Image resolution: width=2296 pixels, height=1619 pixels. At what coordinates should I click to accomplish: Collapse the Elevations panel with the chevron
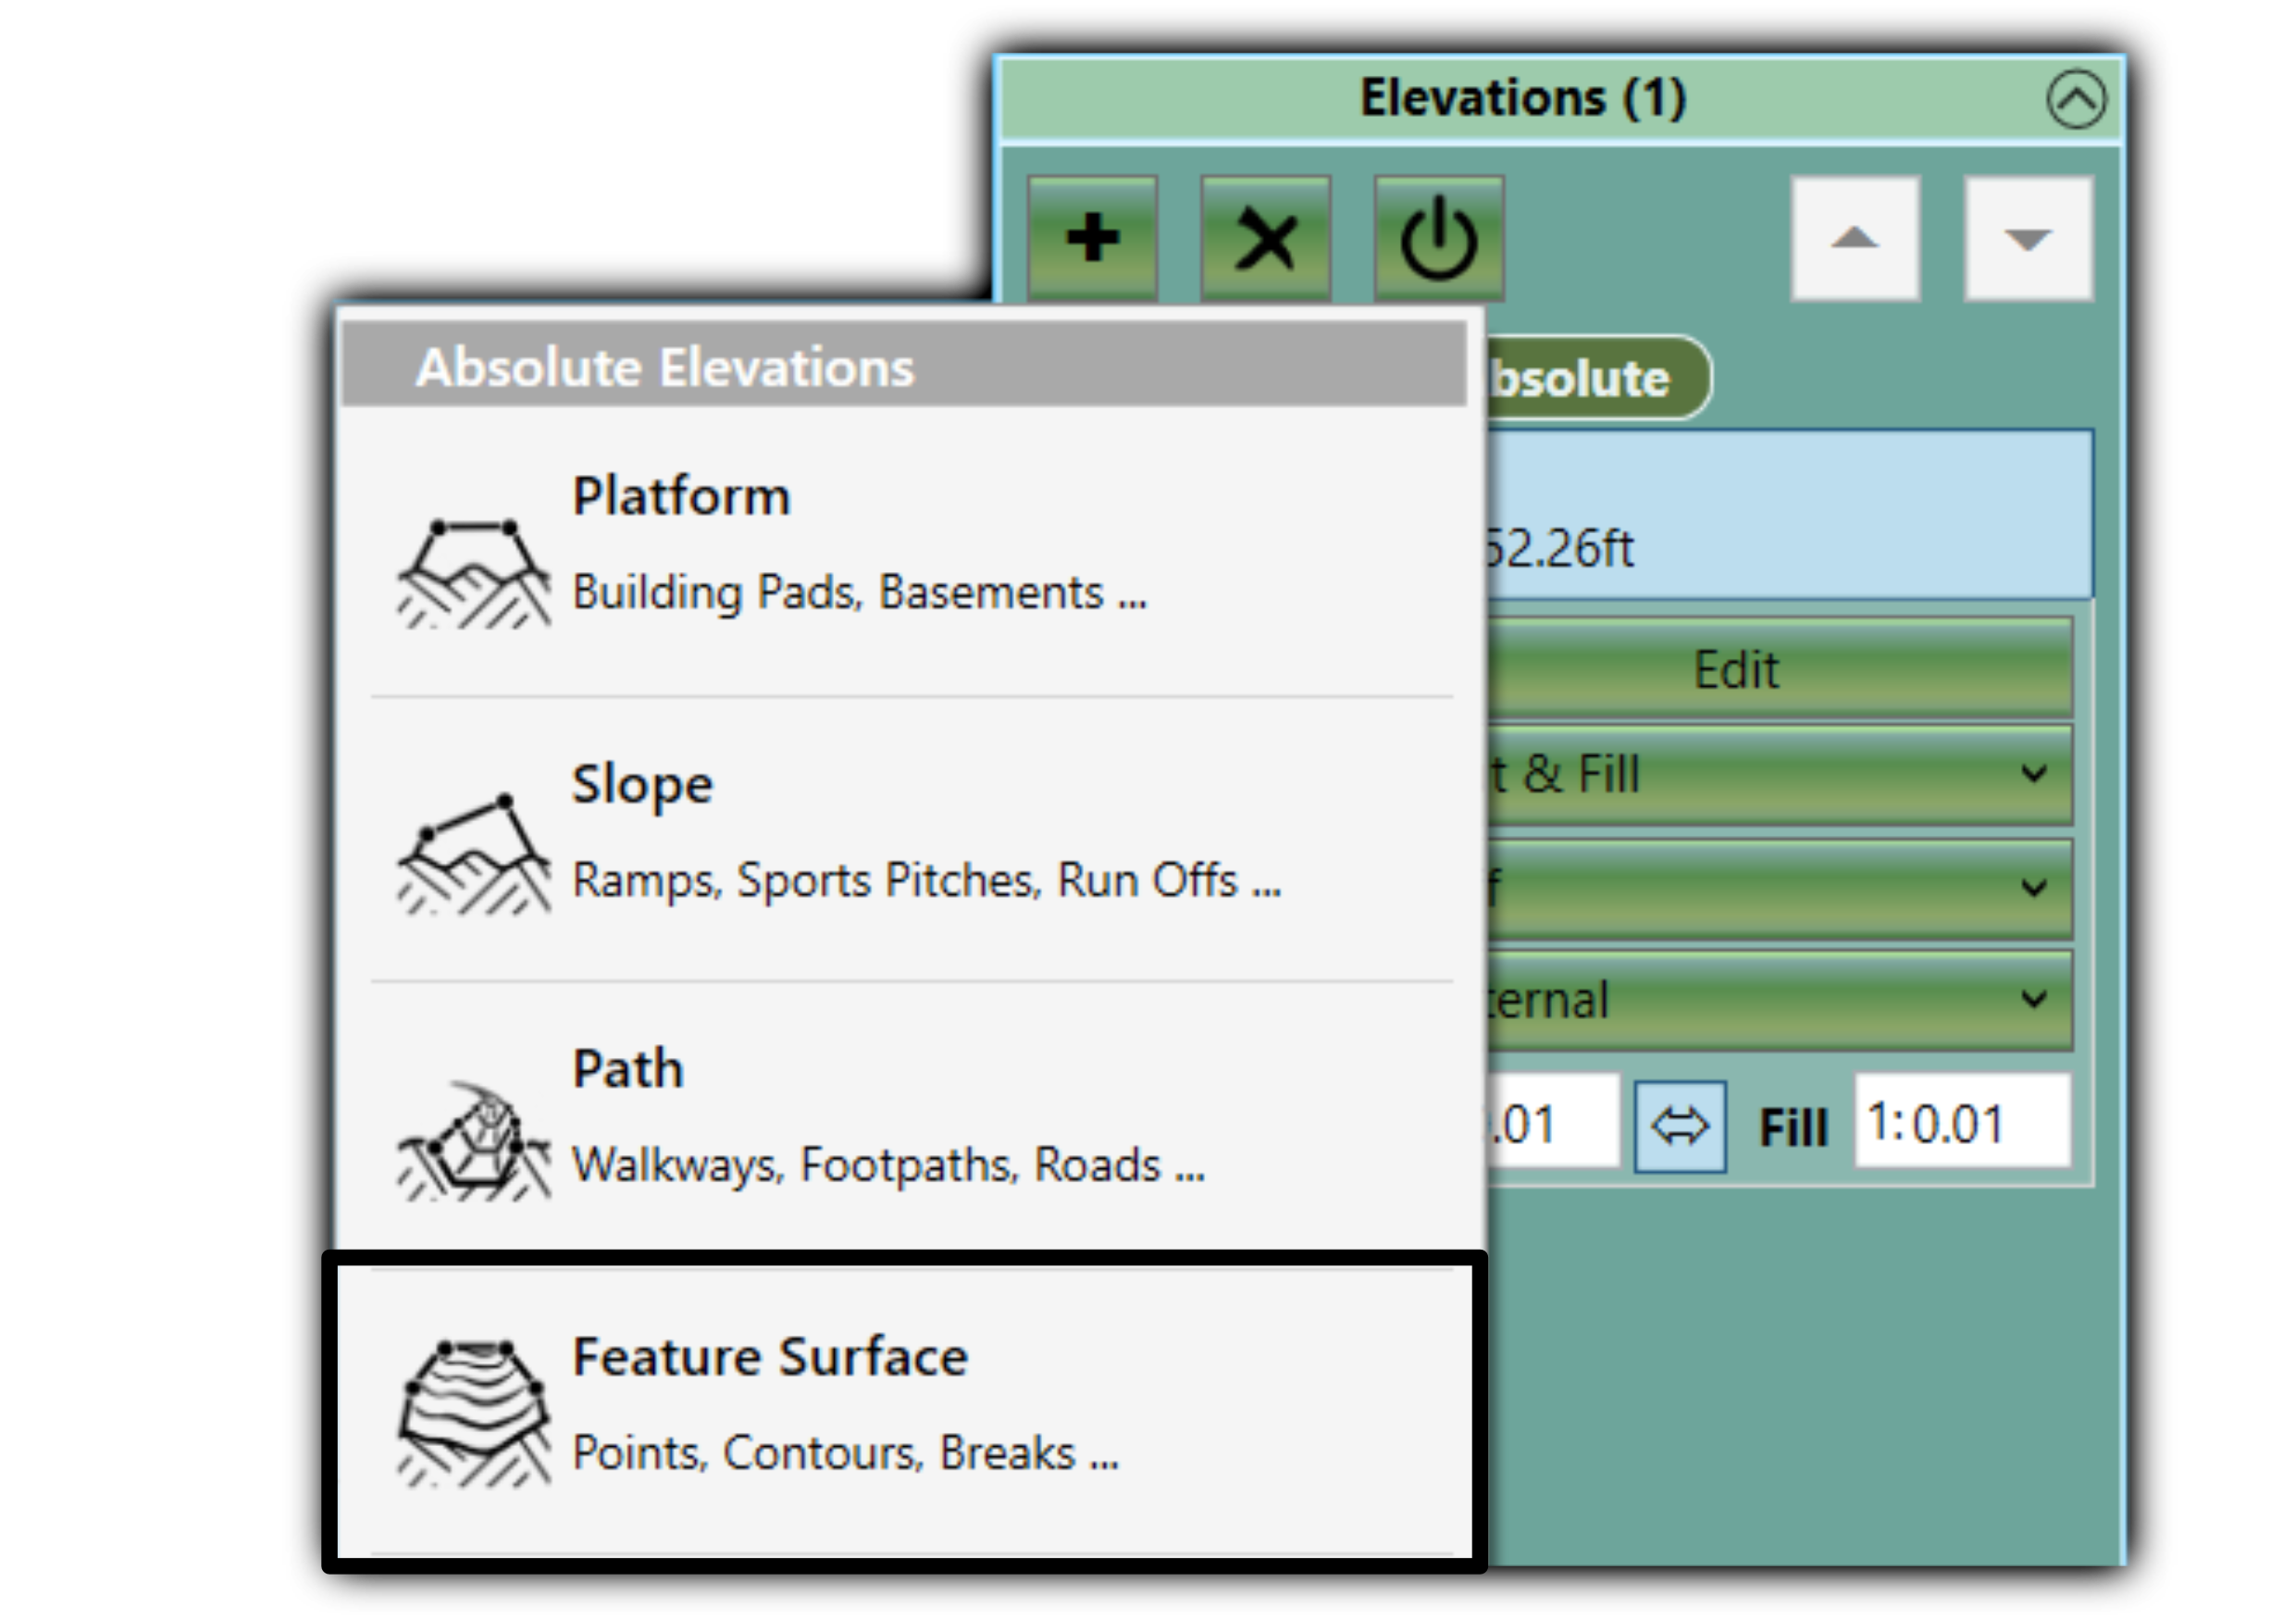tap(2076, 99)
